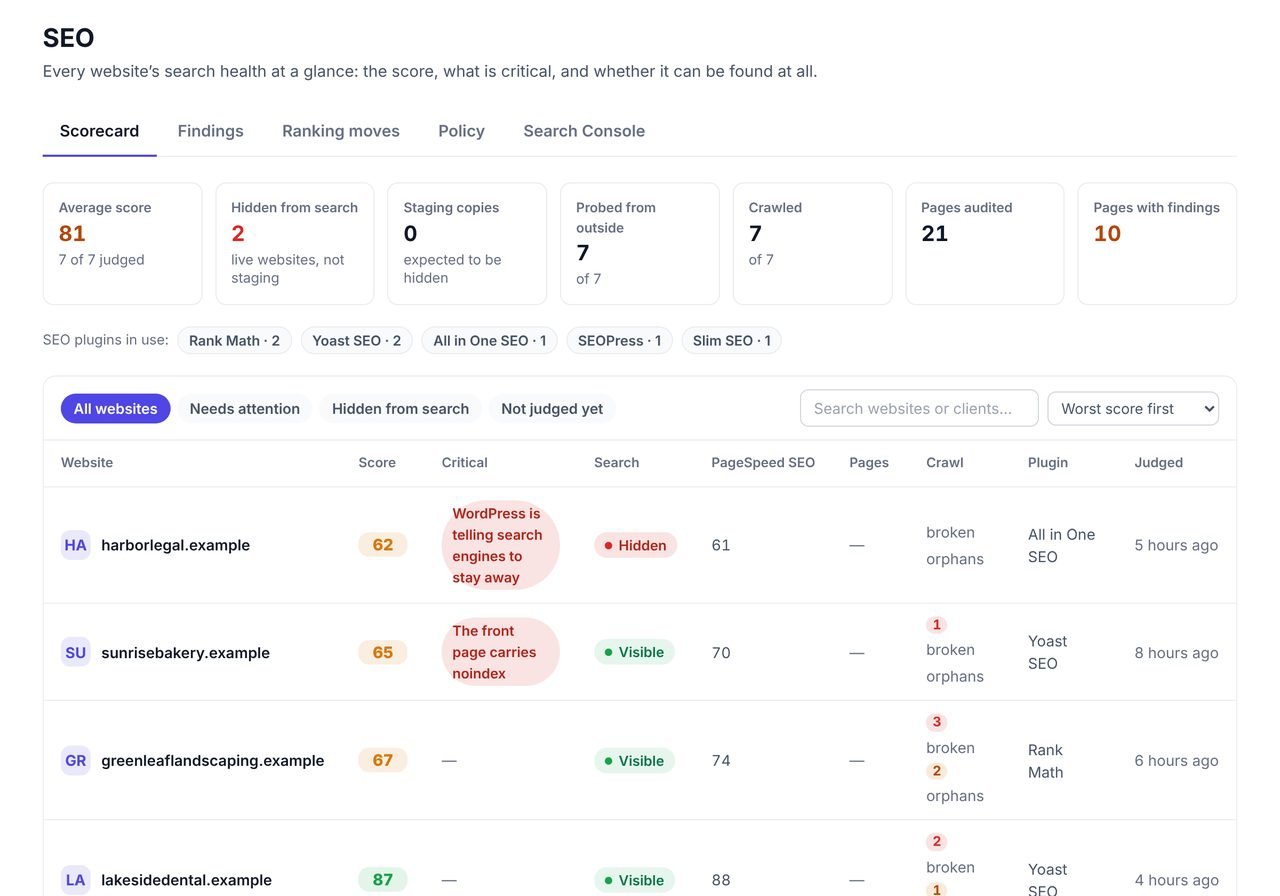Image resolution: width=1280 pixels, height=896 pixels.
Task: Open the Hidden from search summary card
Action: click(295, 243)
